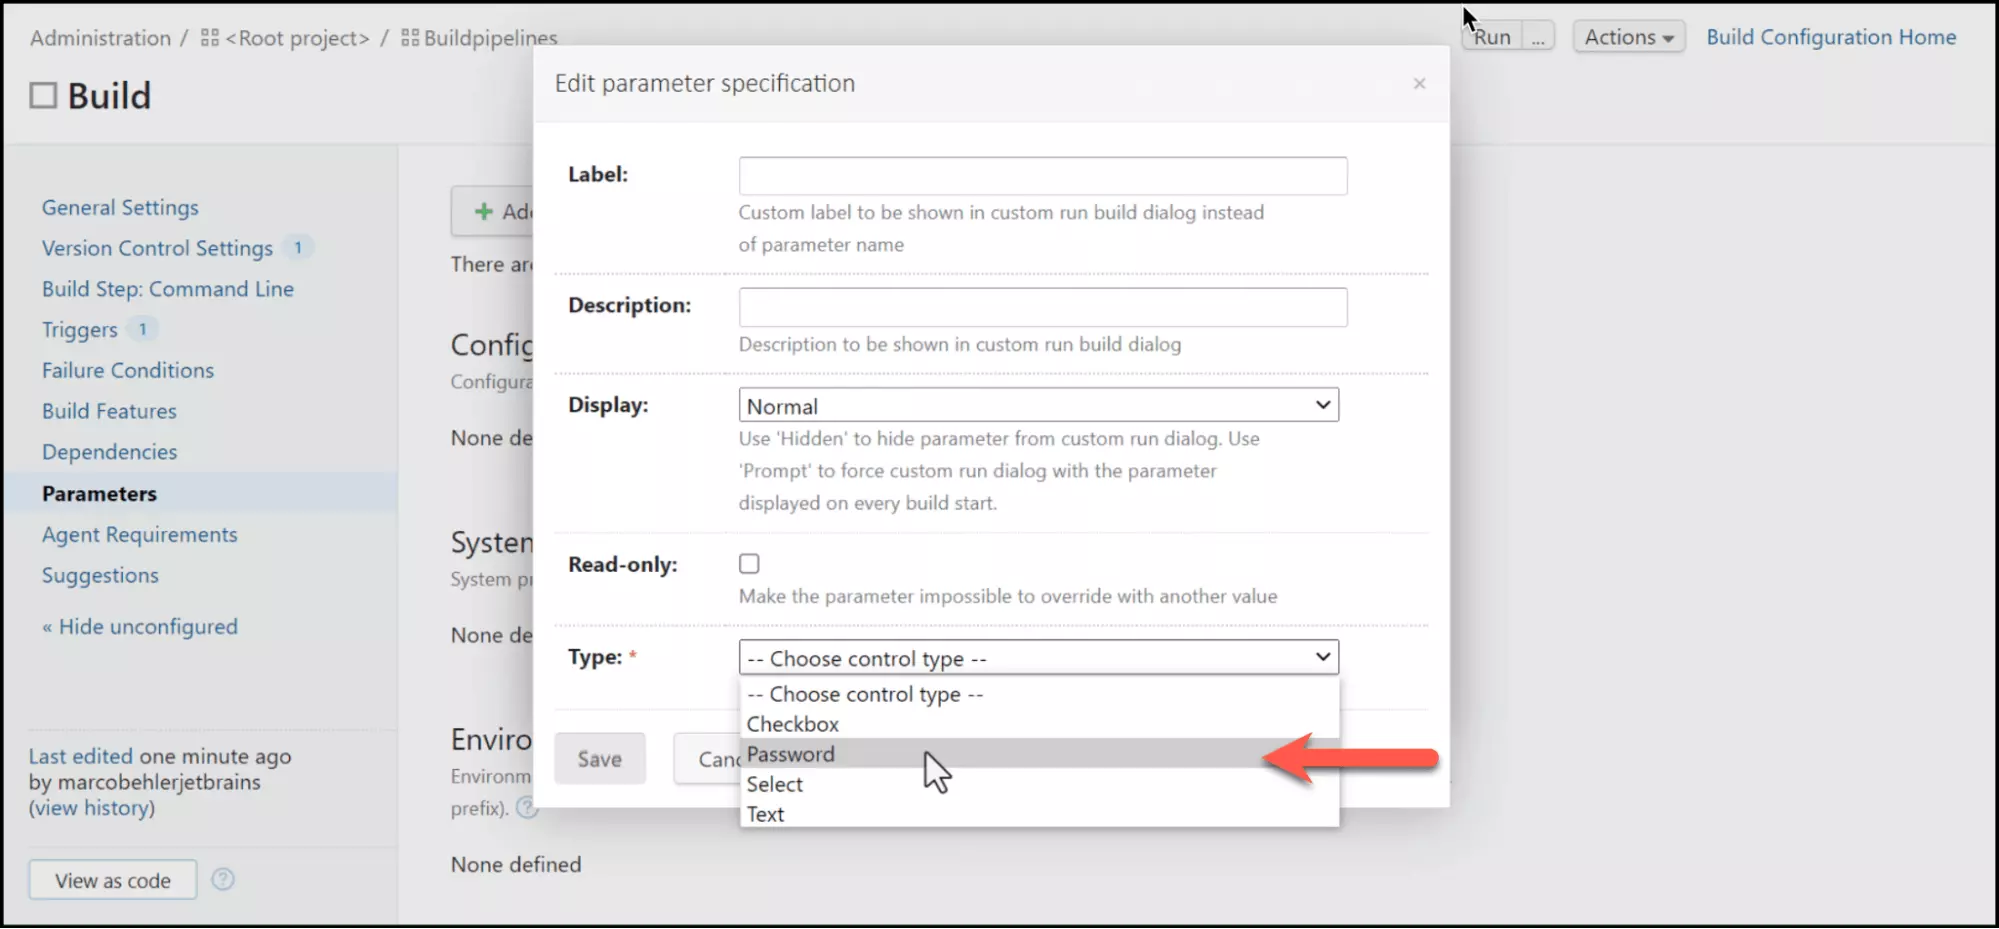Choose the Select control type option

[x=774, y=784]
